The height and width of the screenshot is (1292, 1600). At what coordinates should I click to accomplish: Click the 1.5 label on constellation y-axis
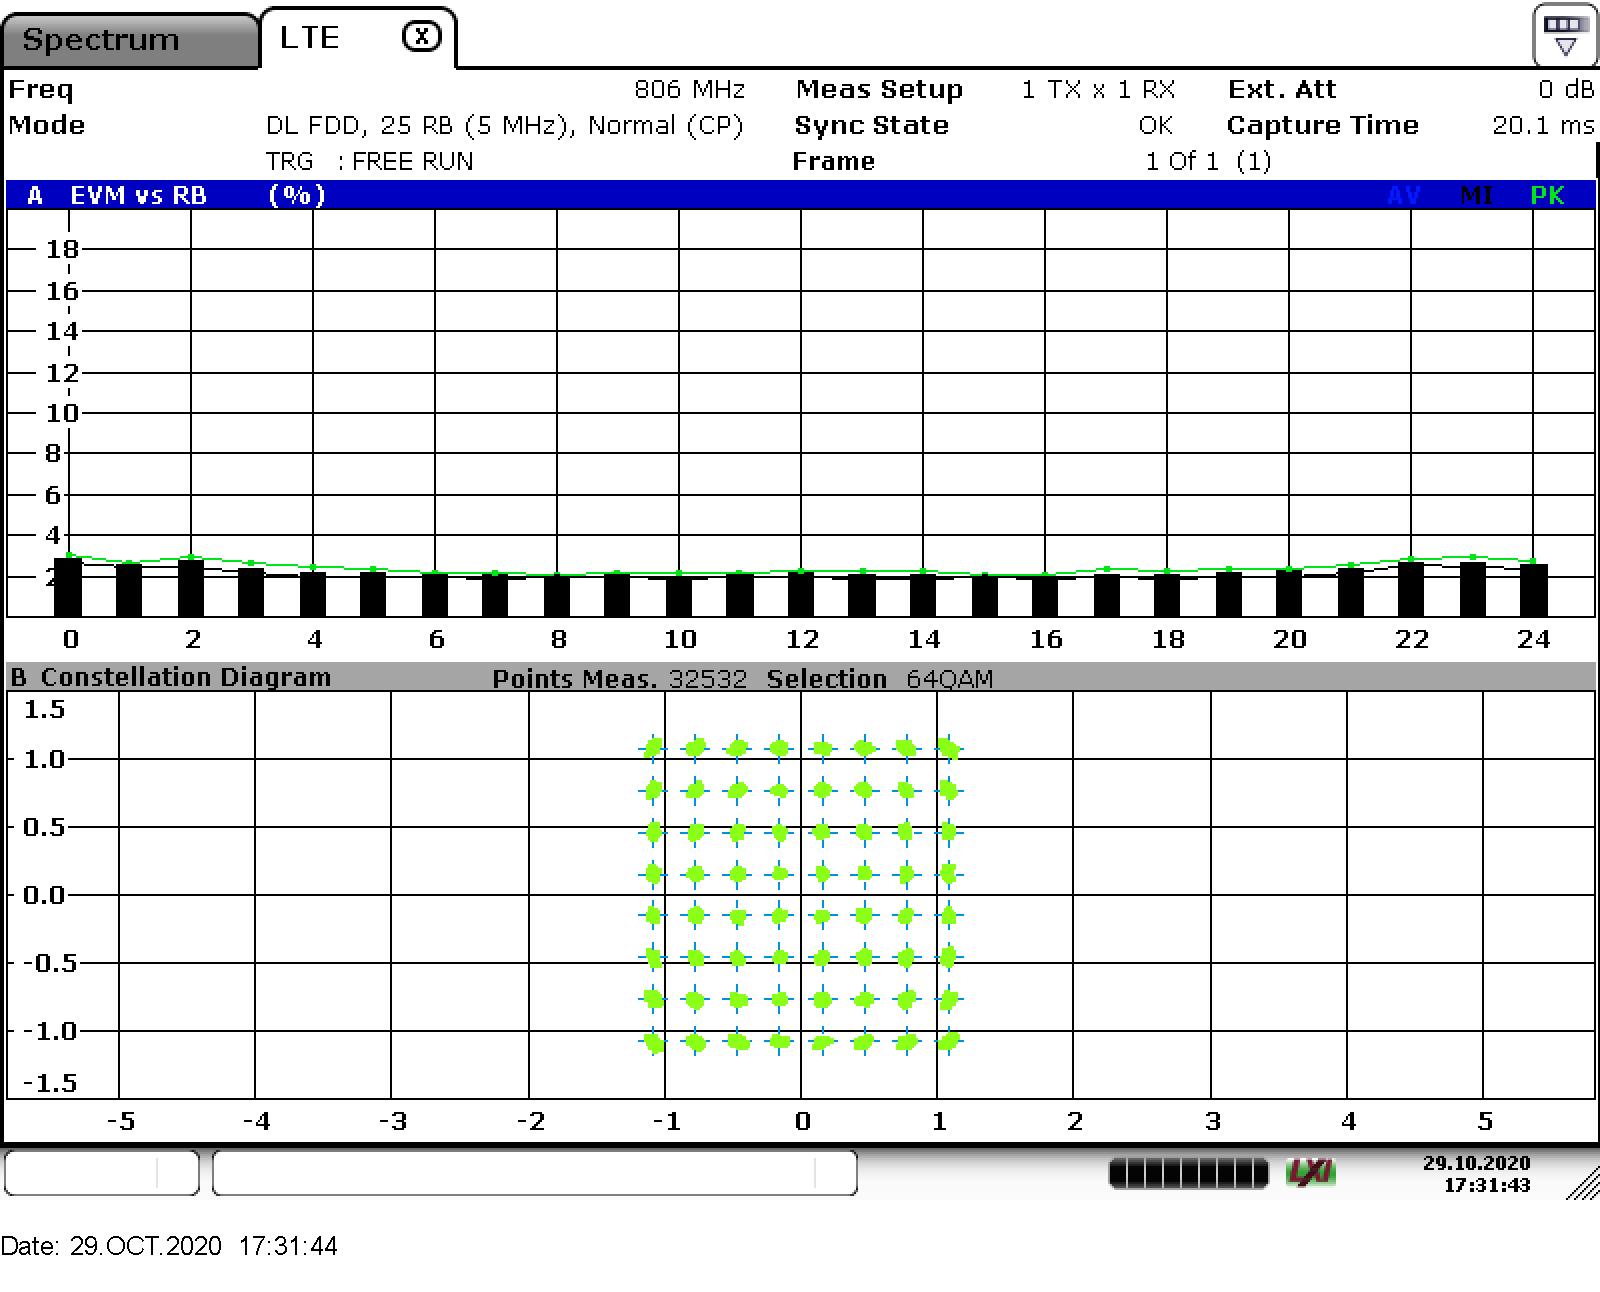click(x=44, y=709)
